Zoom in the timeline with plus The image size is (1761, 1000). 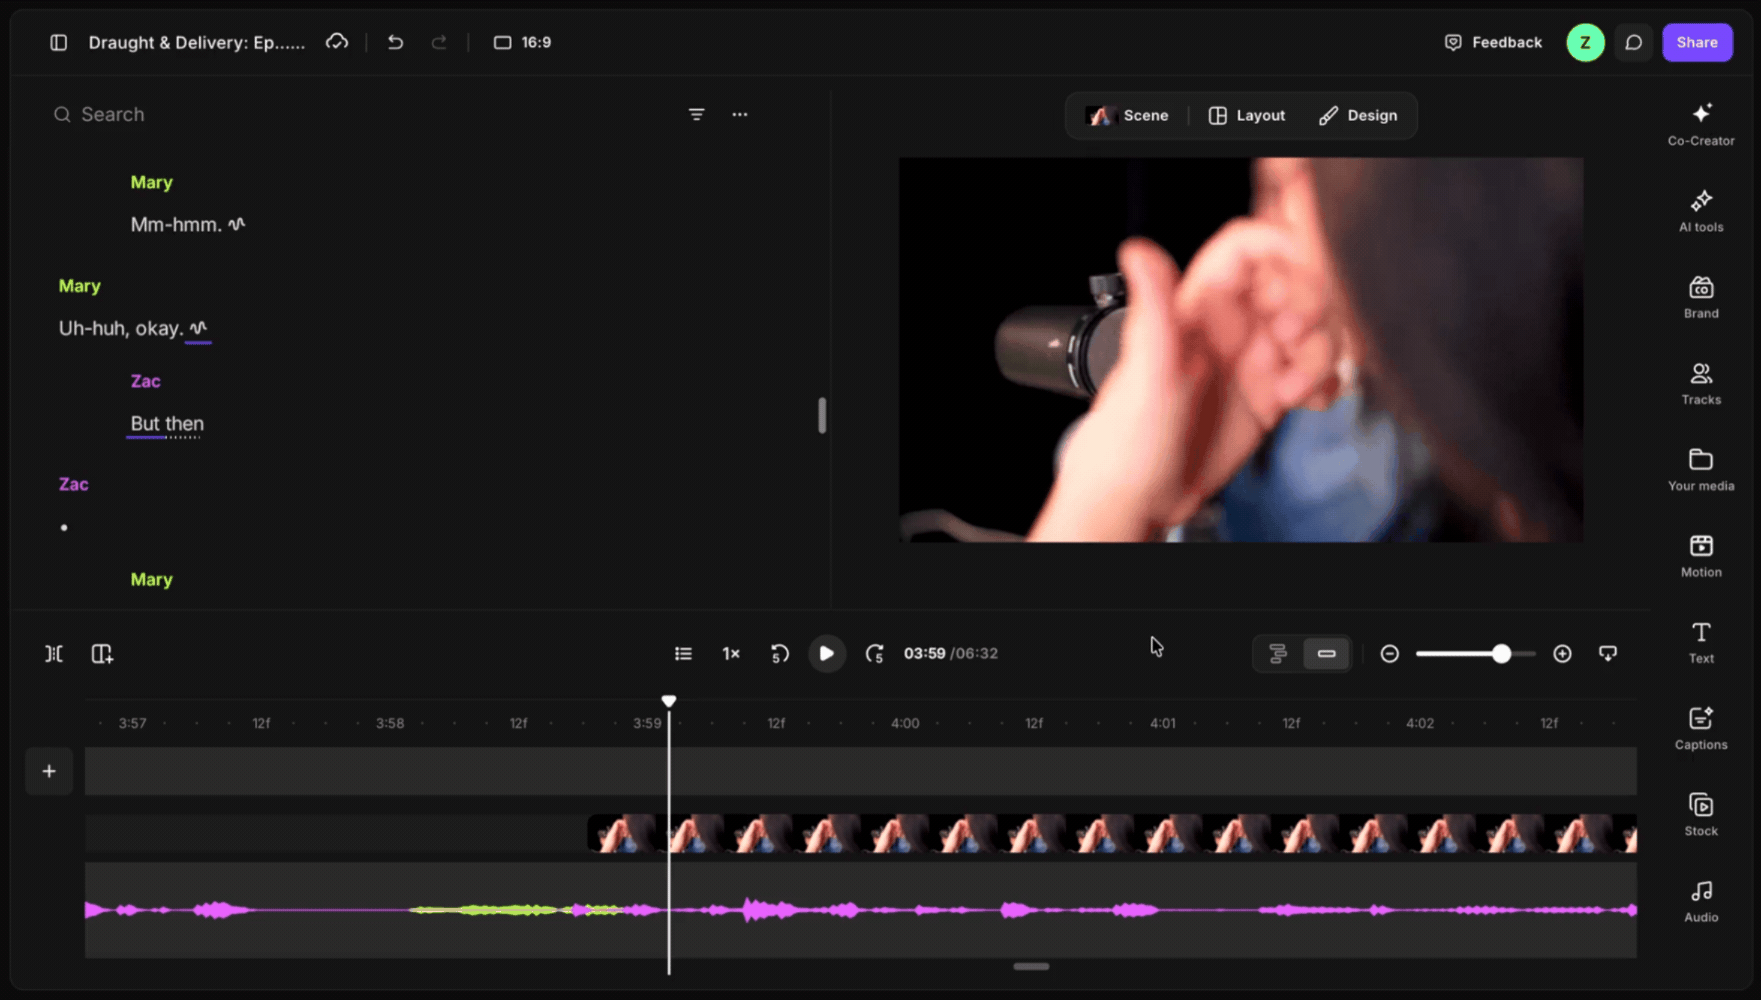(x=1562, y=653)
